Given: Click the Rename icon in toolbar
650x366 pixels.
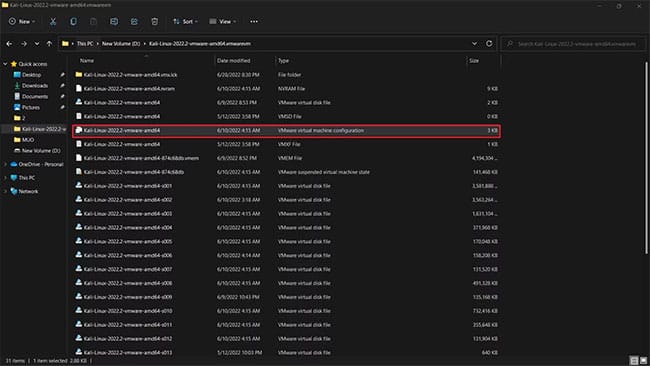Looking at the screenshot, I should (114, 22).
